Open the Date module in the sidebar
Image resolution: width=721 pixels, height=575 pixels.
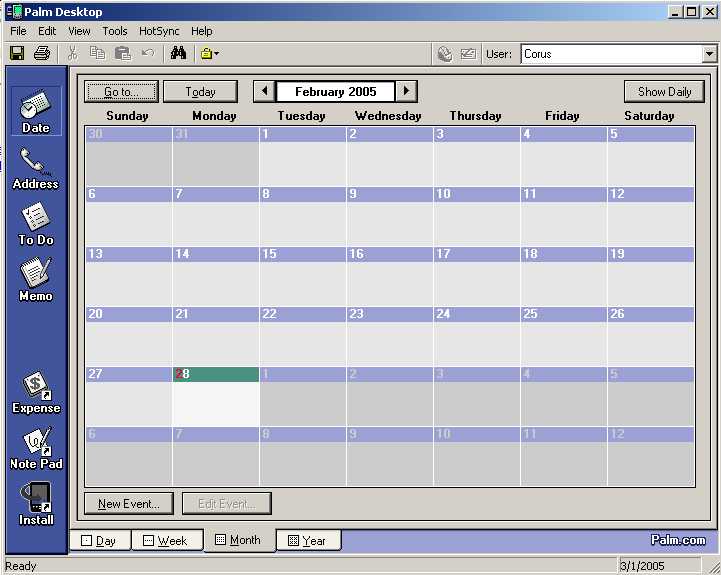[x=35, y=111]
